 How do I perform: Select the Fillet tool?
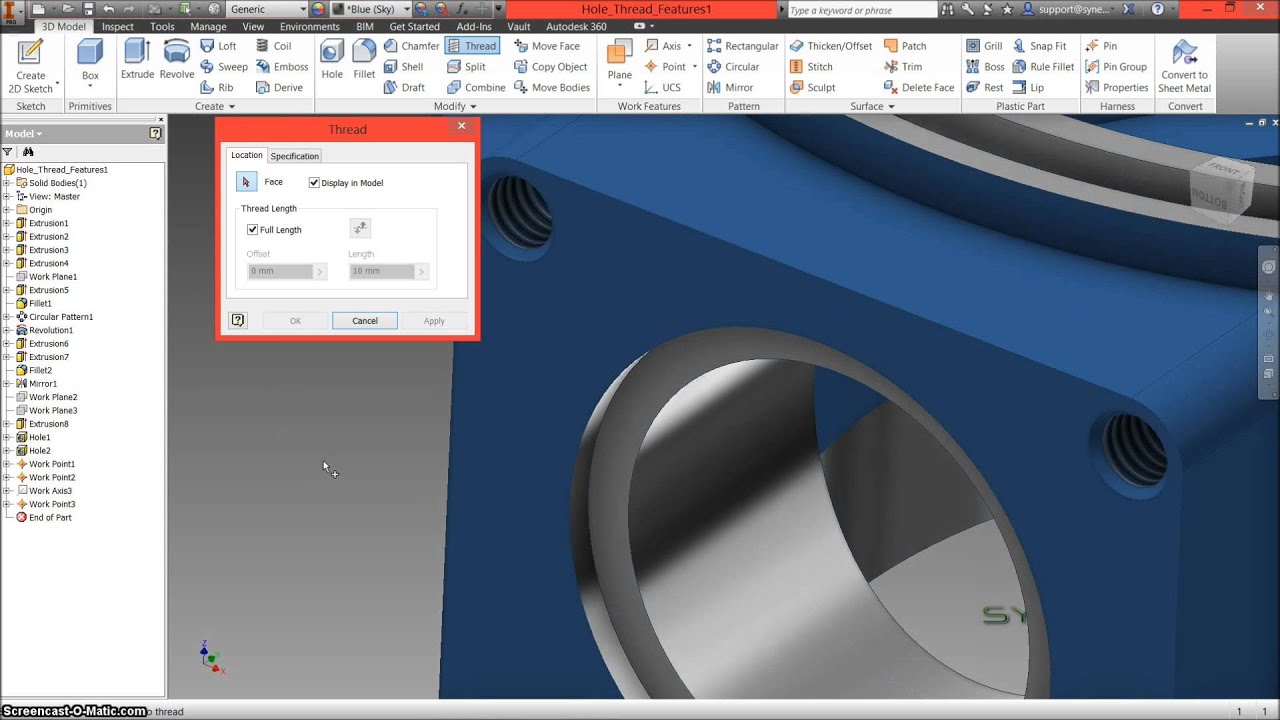pos(364,59)
